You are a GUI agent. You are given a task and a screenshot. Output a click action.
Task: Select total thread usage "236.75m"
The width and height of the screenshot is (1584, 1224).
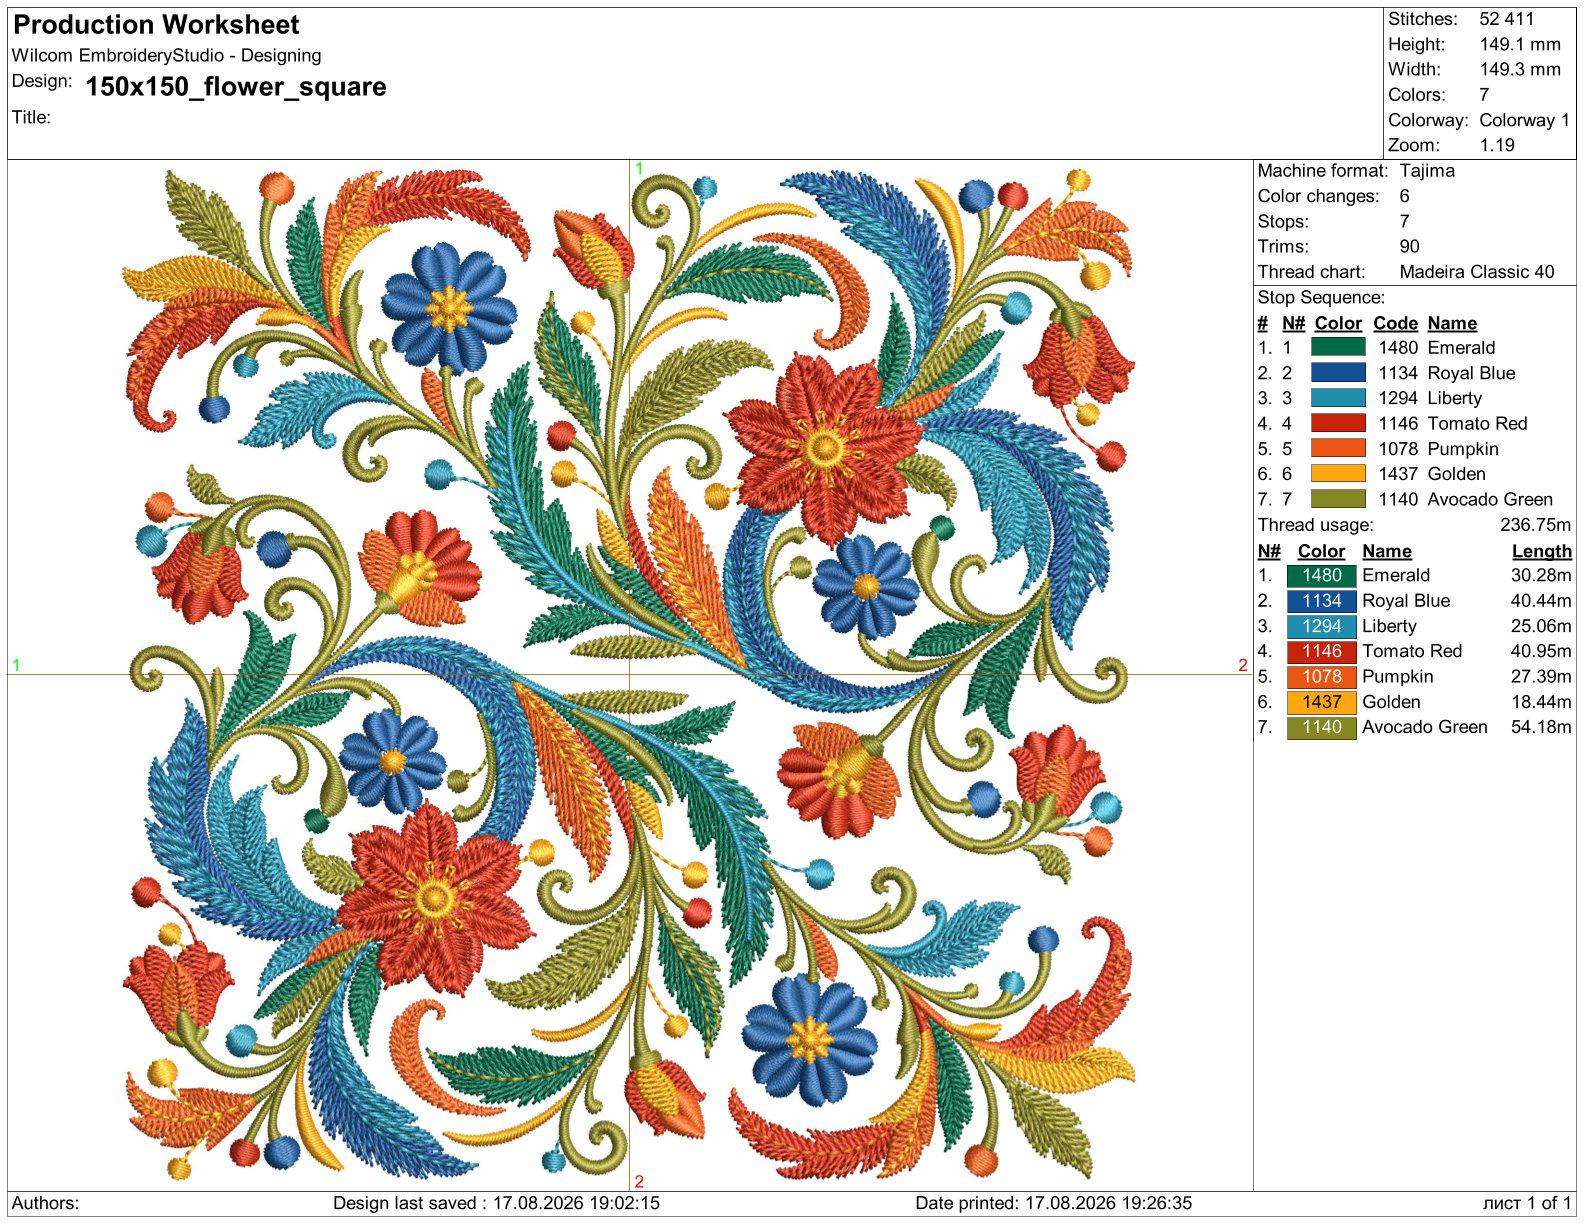tap(1536, 525)
